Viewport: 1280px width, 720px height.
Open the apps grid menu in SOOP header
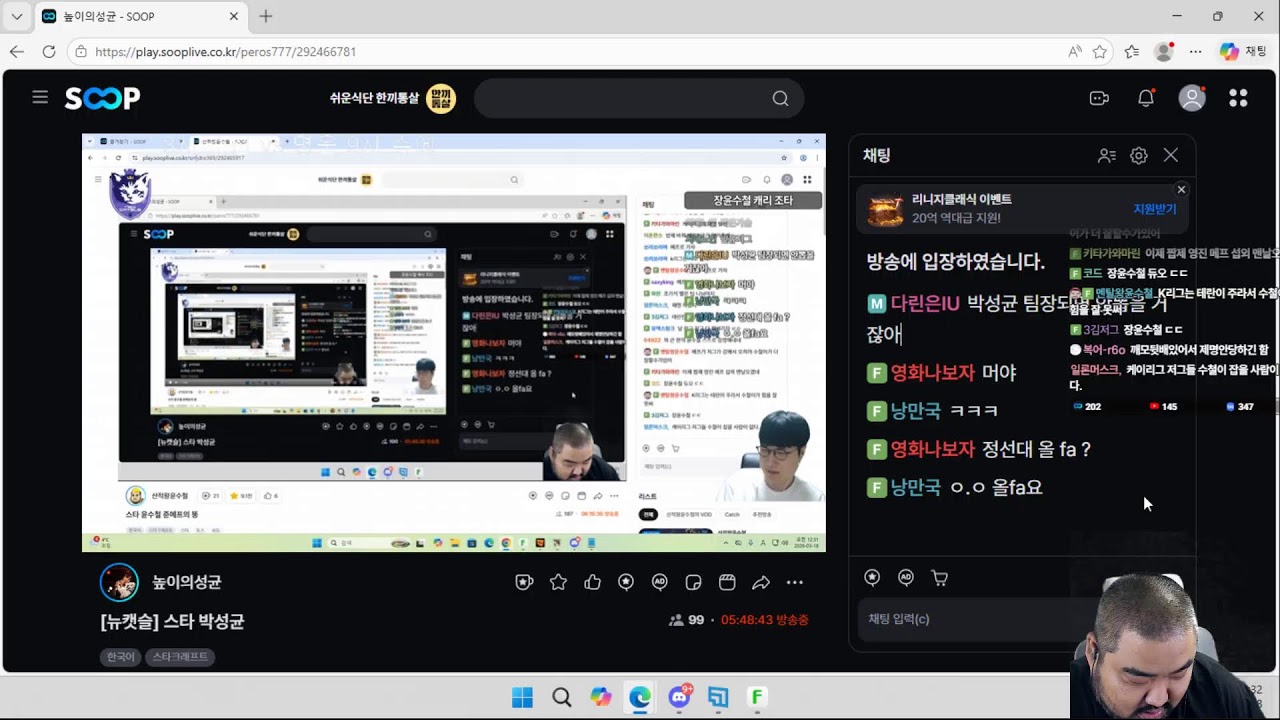[x=1238, y=97]
